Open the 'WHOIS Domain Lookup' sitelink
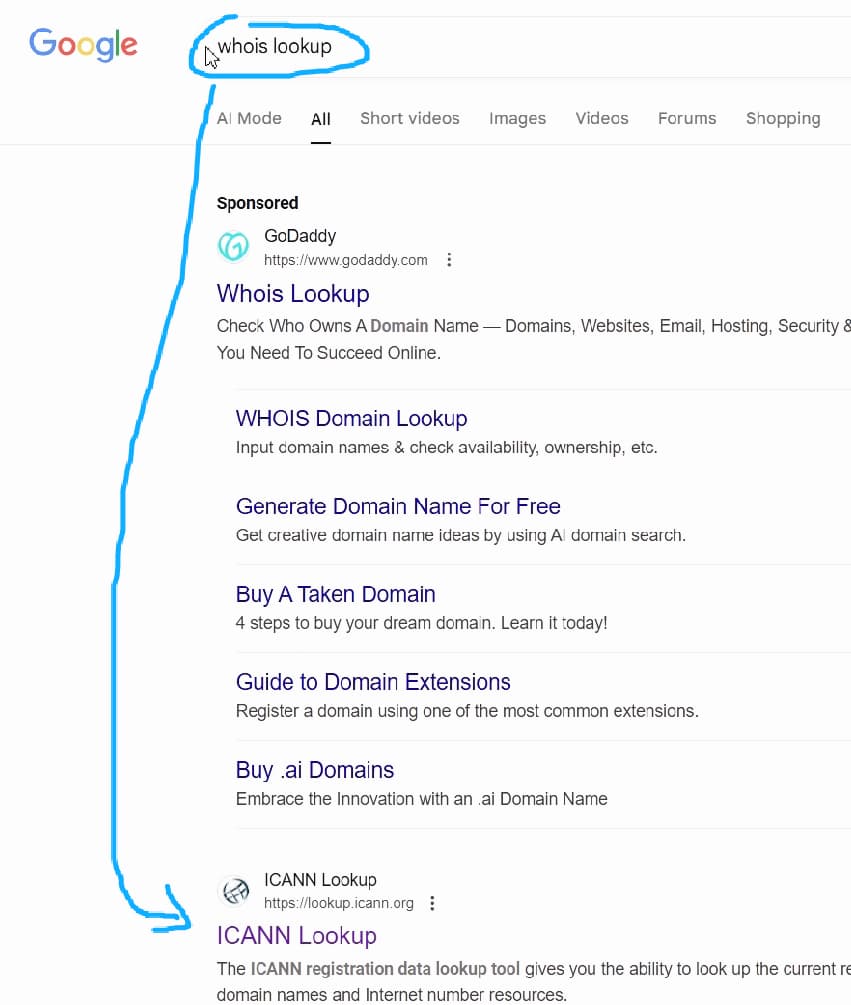The image size is (851, 1005). [351, 419]
